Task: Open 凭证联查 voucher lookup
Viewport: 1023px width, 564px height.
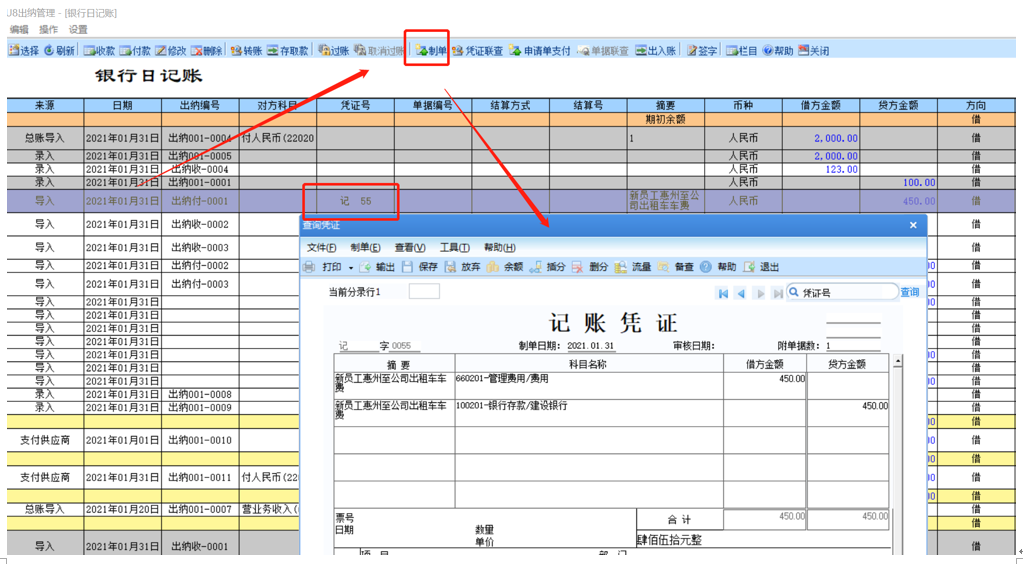Action: (x=477, y=50)
